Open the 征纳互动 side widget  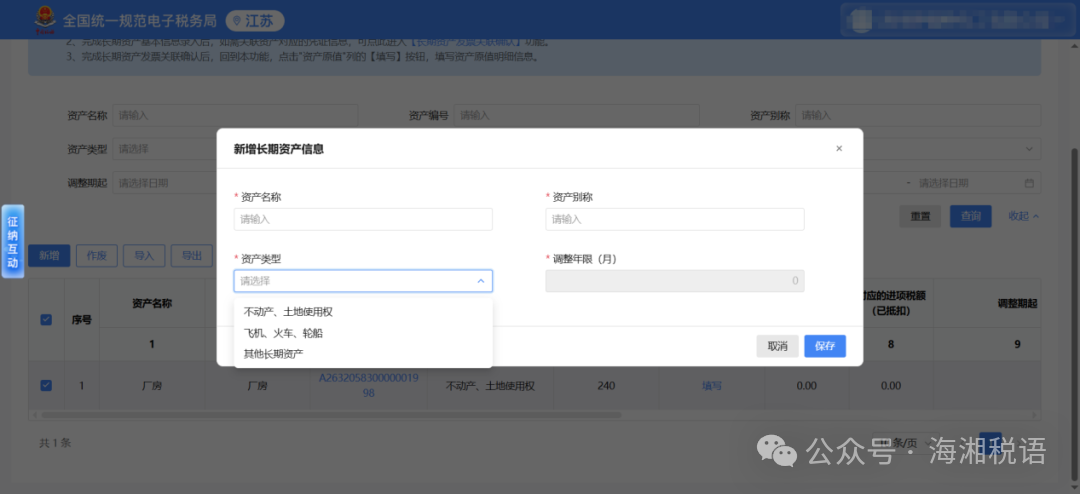coord(13,241)
